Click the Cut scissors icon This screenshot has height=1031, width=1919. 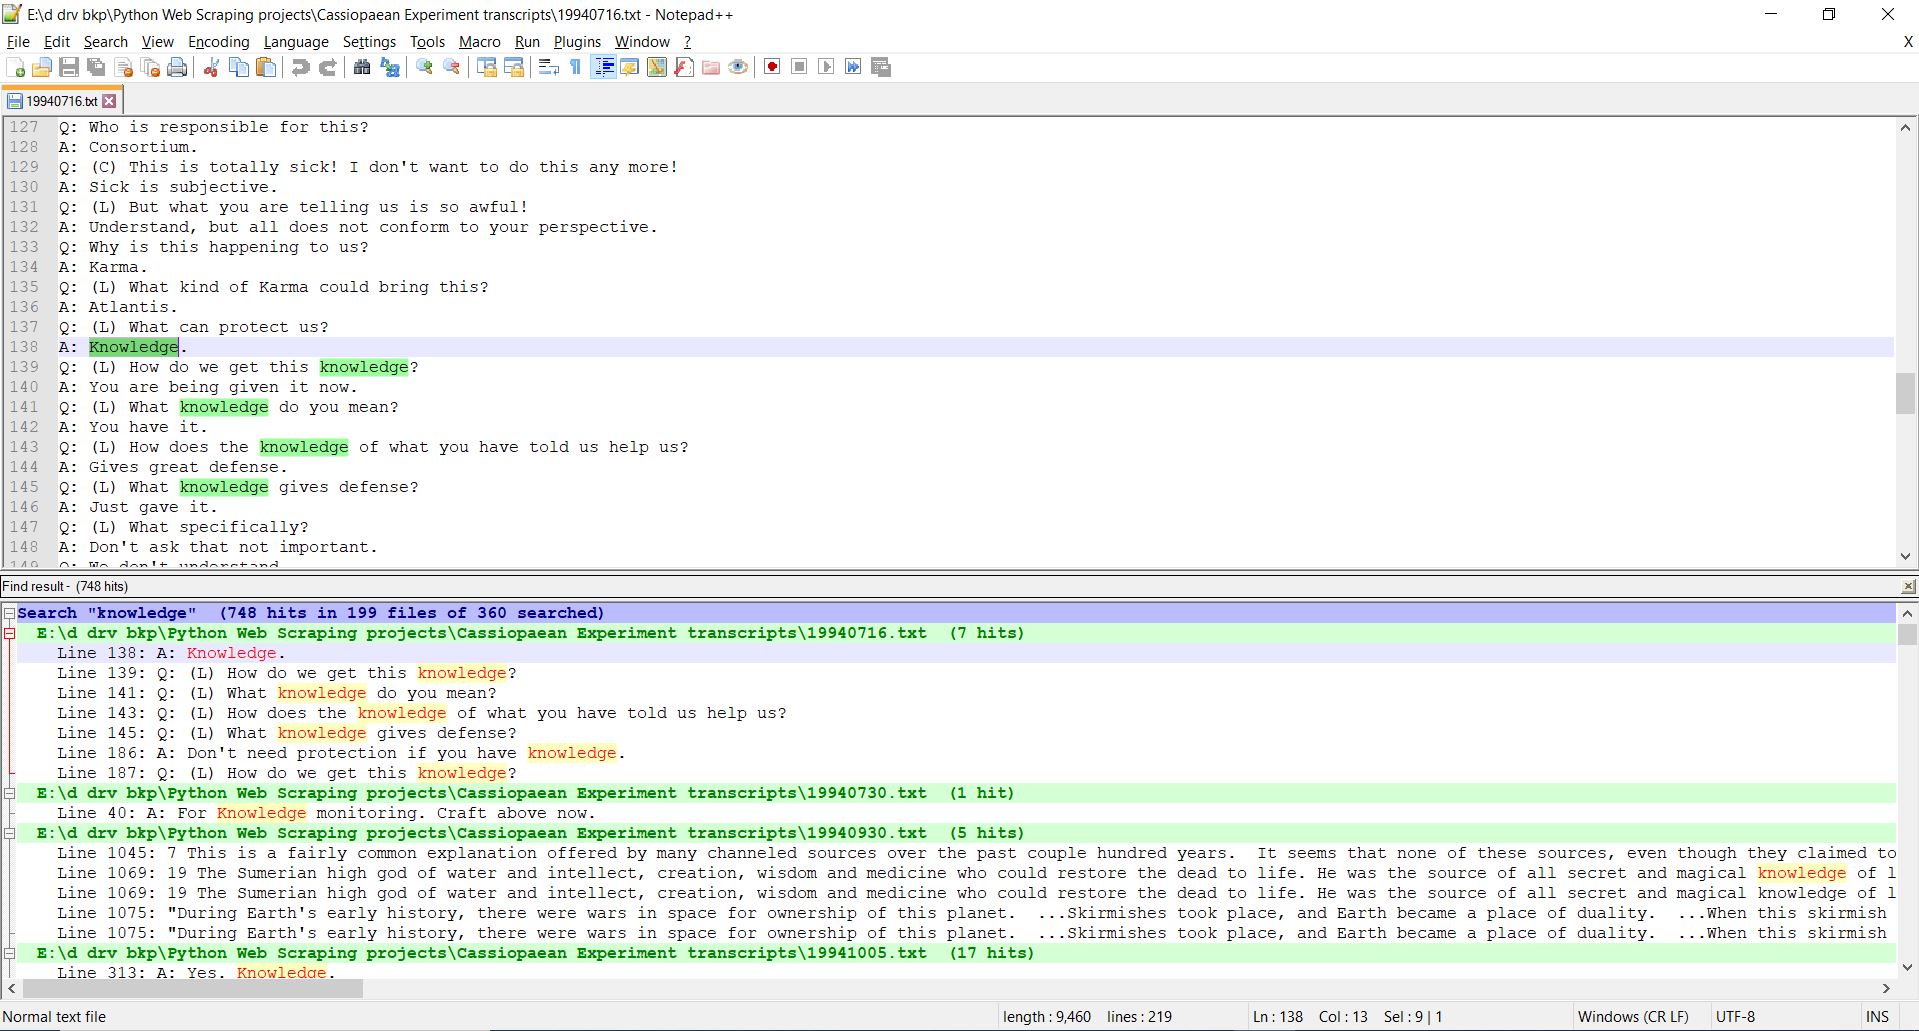click(x=211, y=67)
